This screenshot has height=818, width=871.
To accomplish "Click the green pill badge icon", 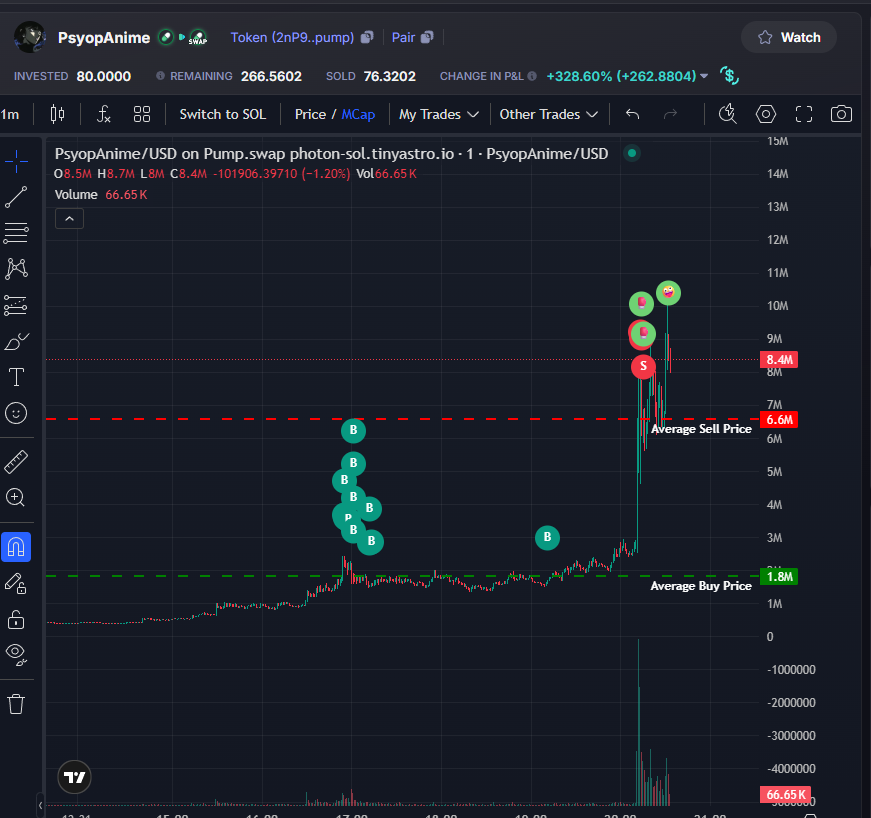I will coord(166,37).
